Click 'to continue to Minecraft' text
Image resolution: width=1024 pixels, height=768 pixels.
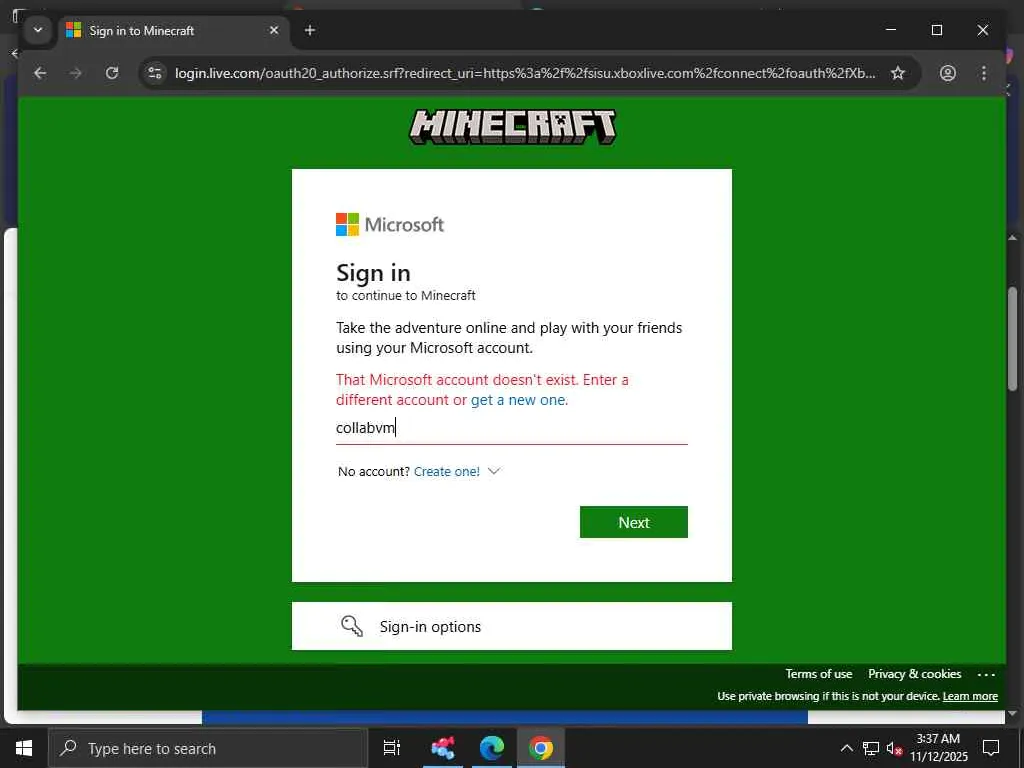coord(406,296)
